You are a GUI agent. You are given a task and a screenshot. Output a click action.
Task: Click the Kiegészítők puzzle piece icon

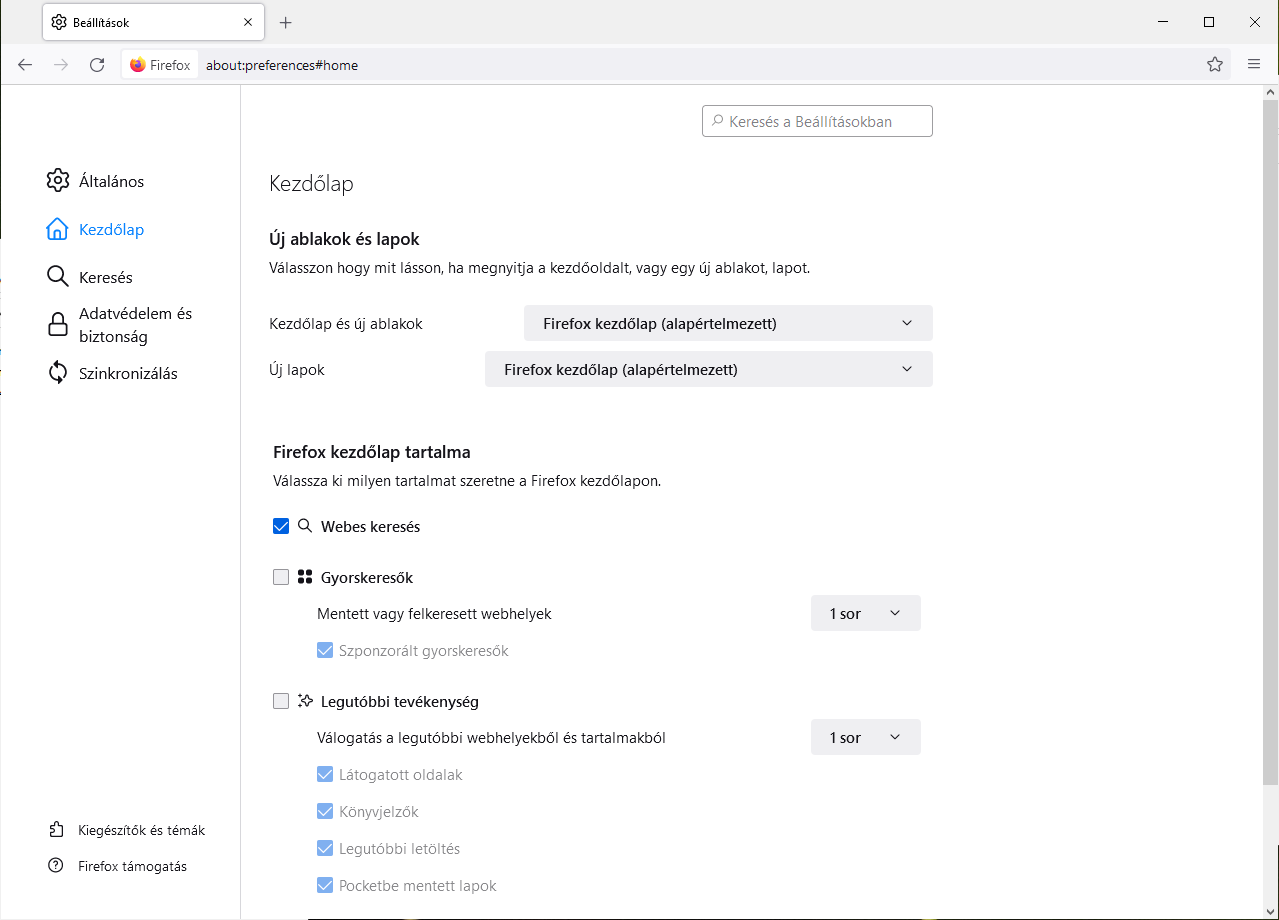click(56, 830)
